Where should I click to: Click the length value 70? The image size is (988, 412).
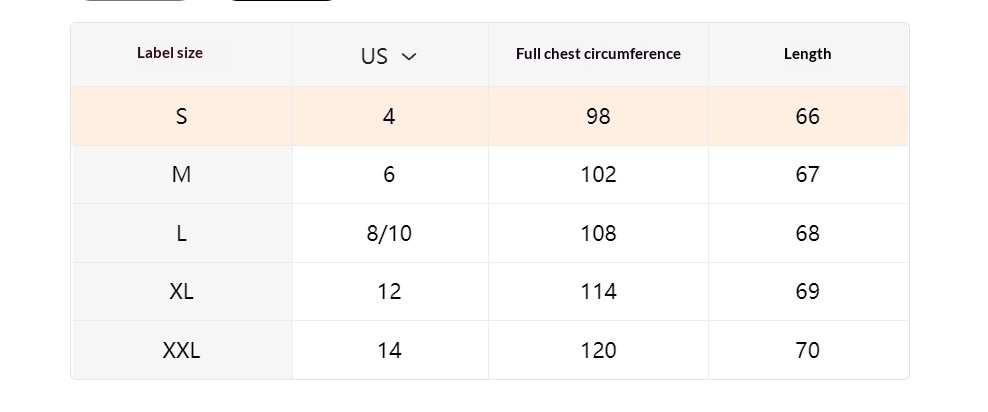[x=807, y=350]
